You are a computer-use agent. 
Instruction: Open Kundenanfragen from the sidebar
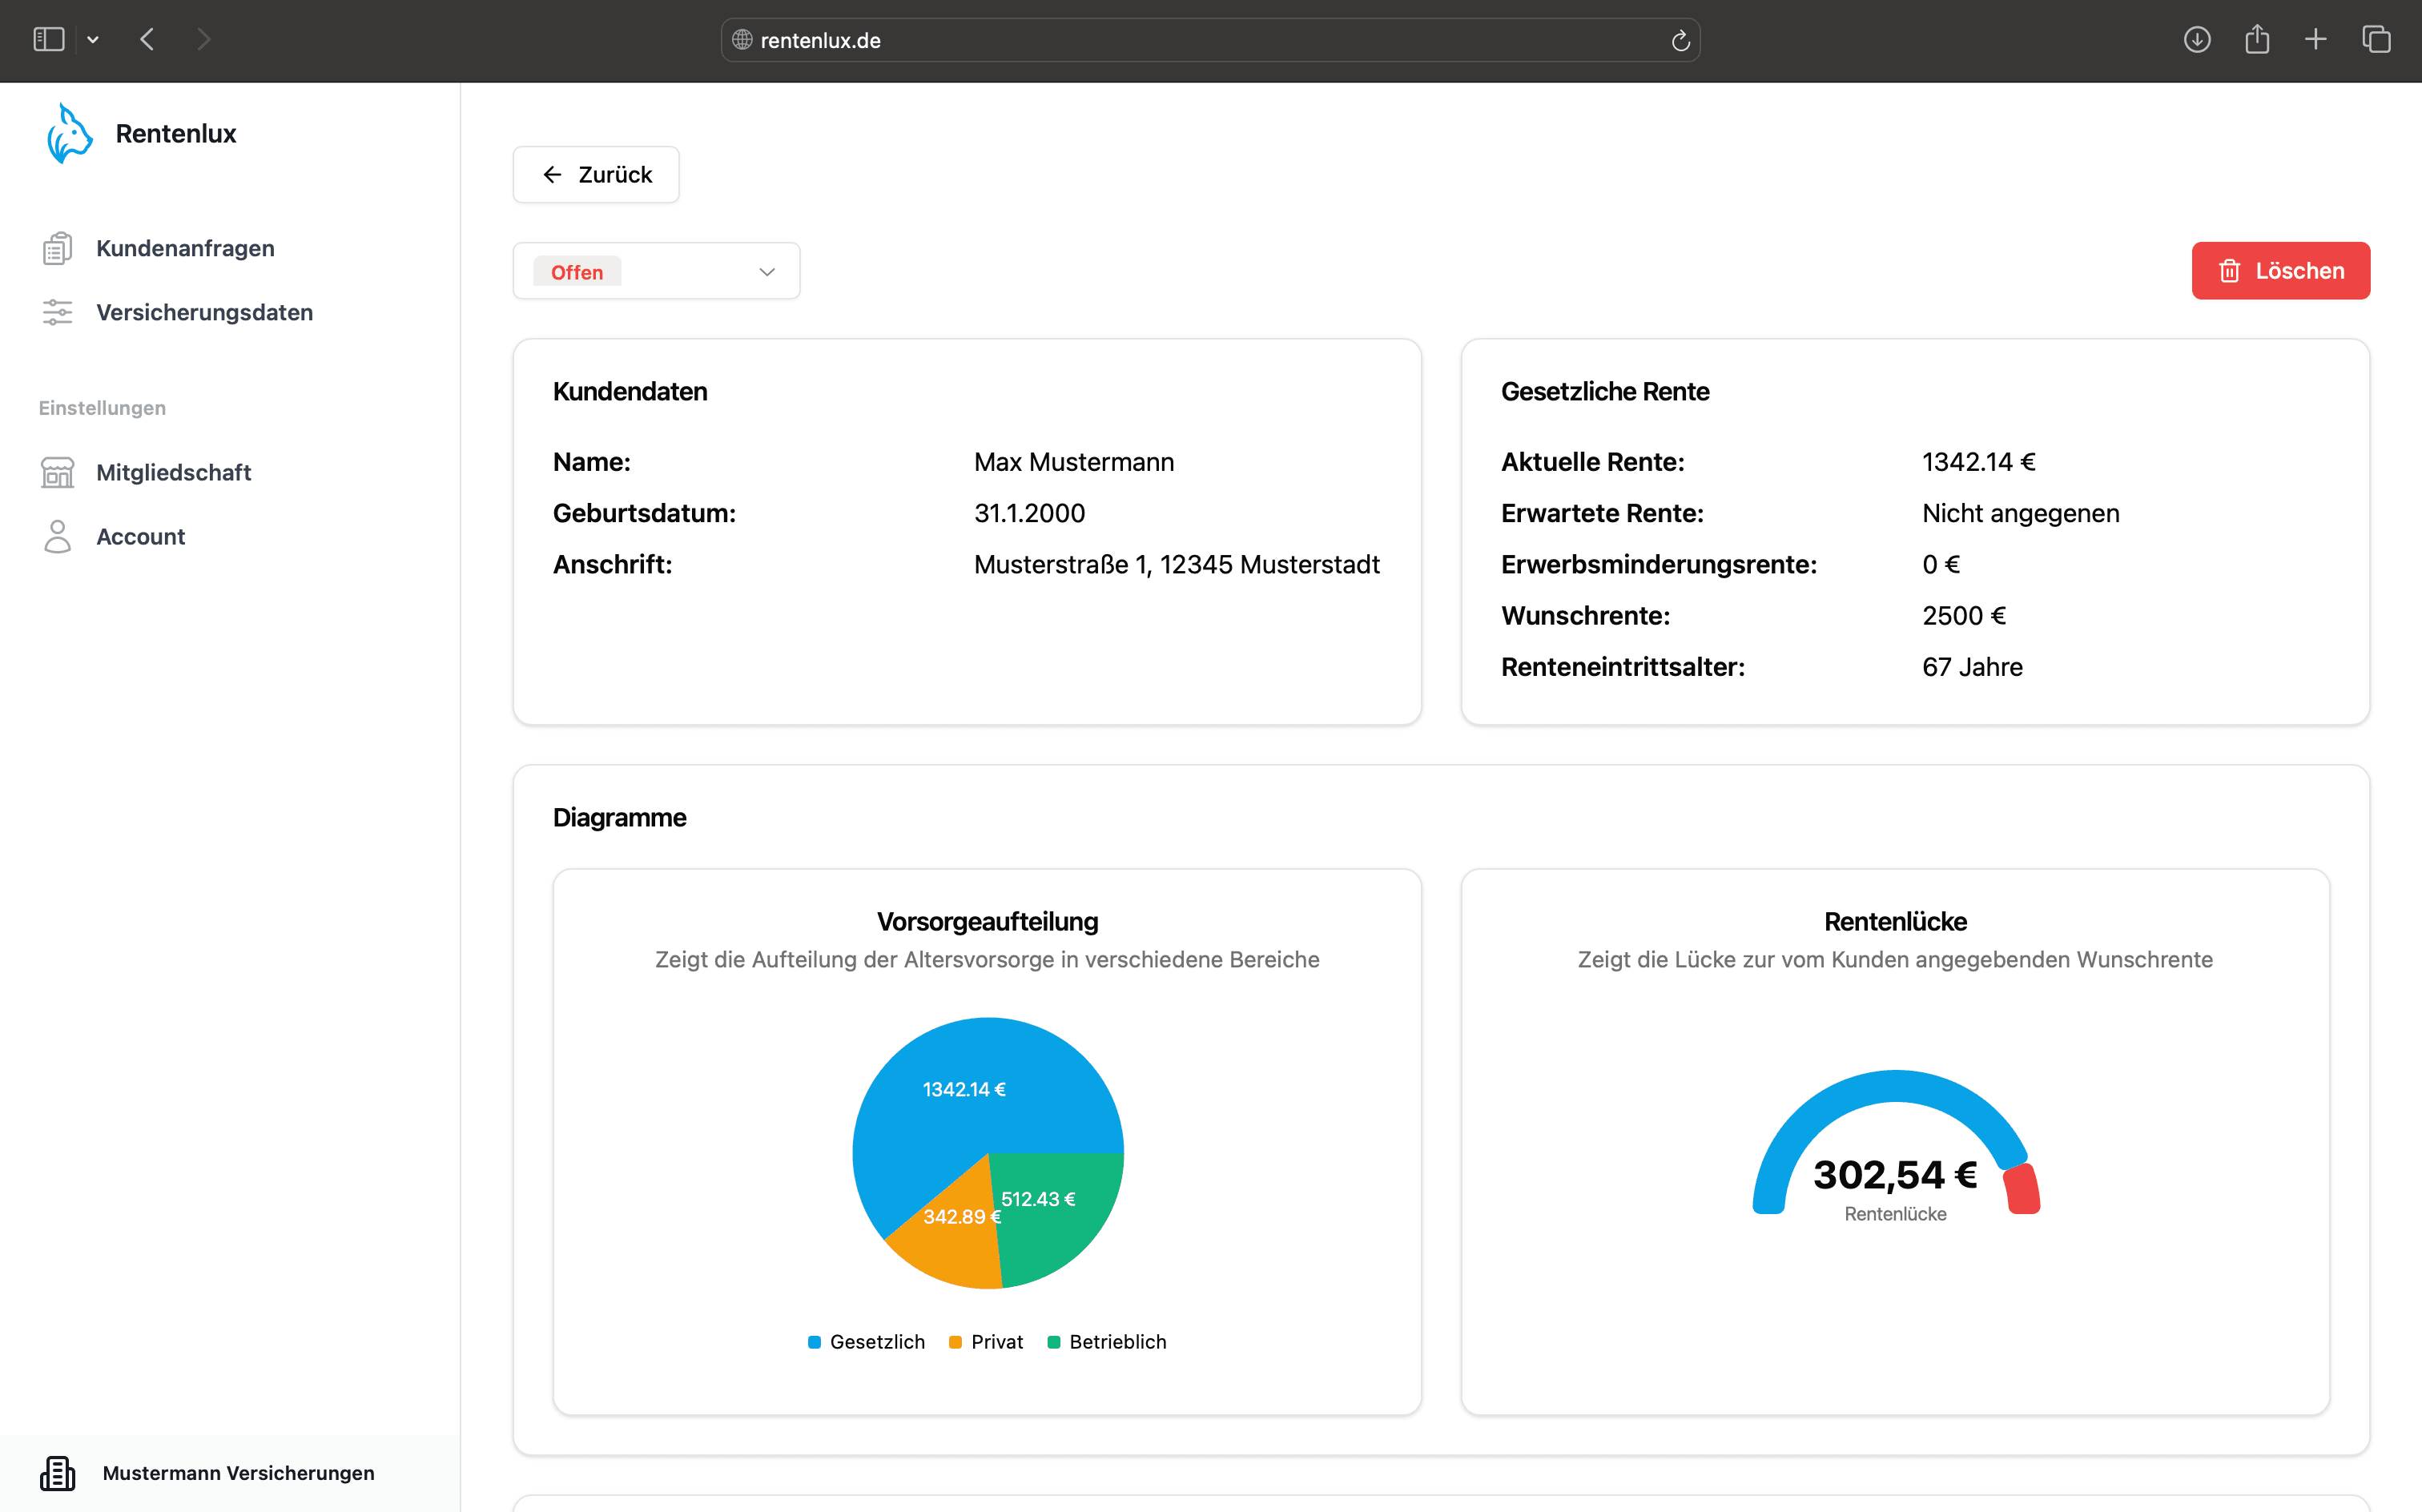point(185,248)
